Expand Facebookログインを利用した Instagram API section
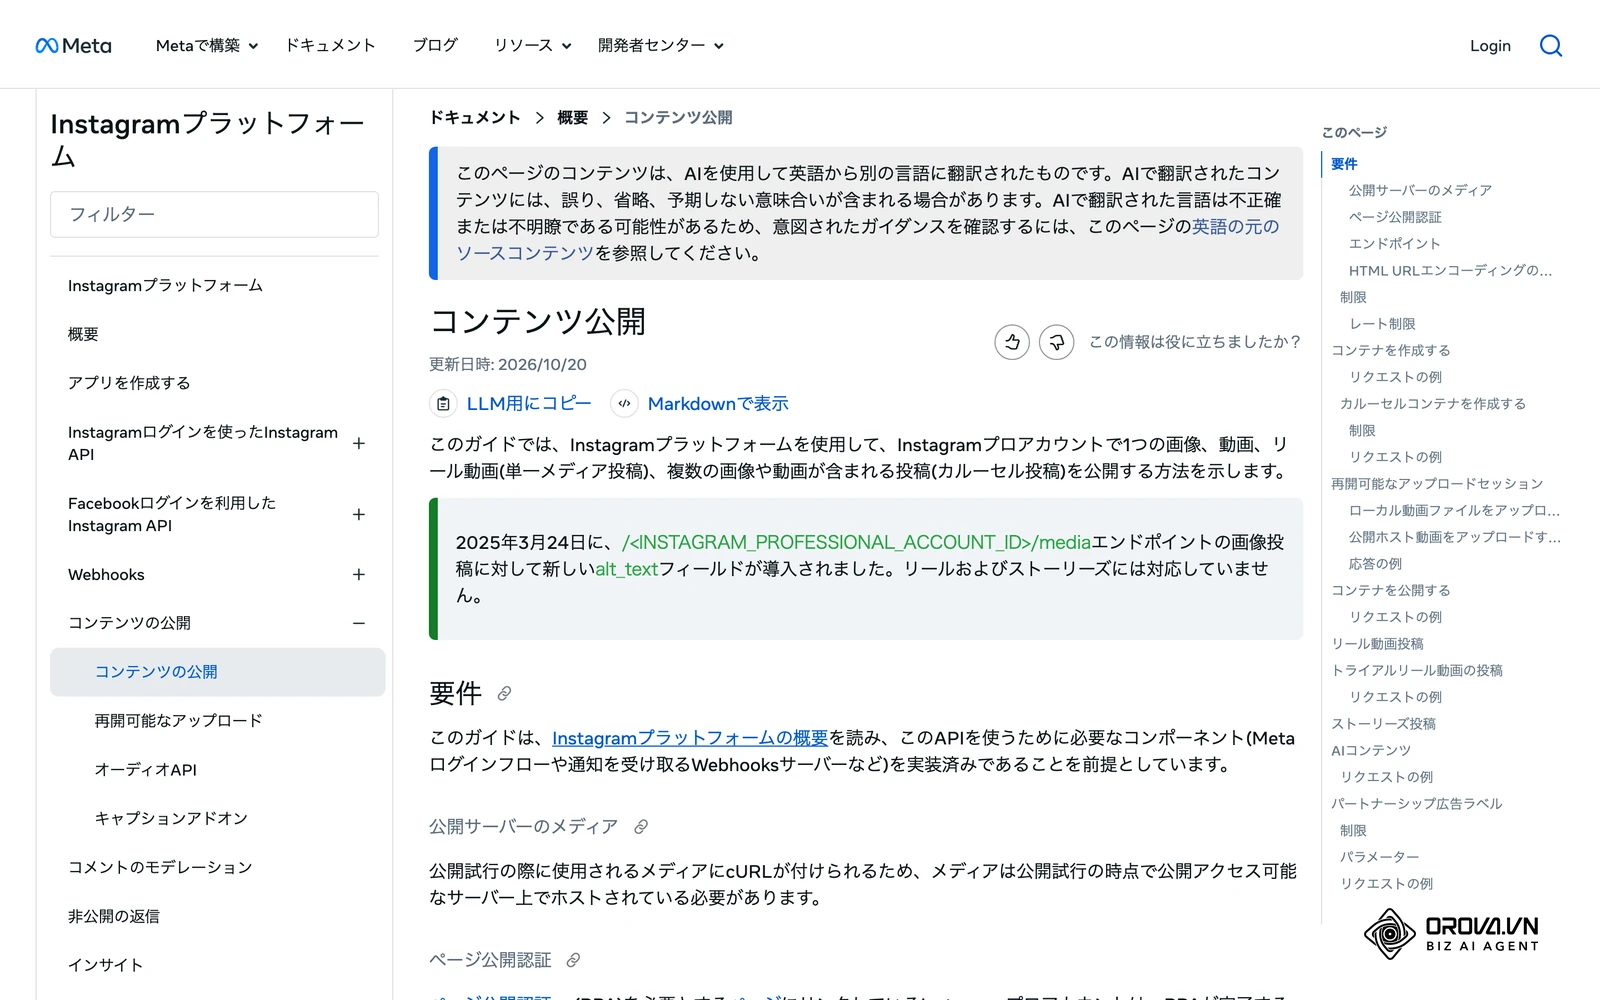This screenshot has width=1600, height=1000. (x=359, y=514)
